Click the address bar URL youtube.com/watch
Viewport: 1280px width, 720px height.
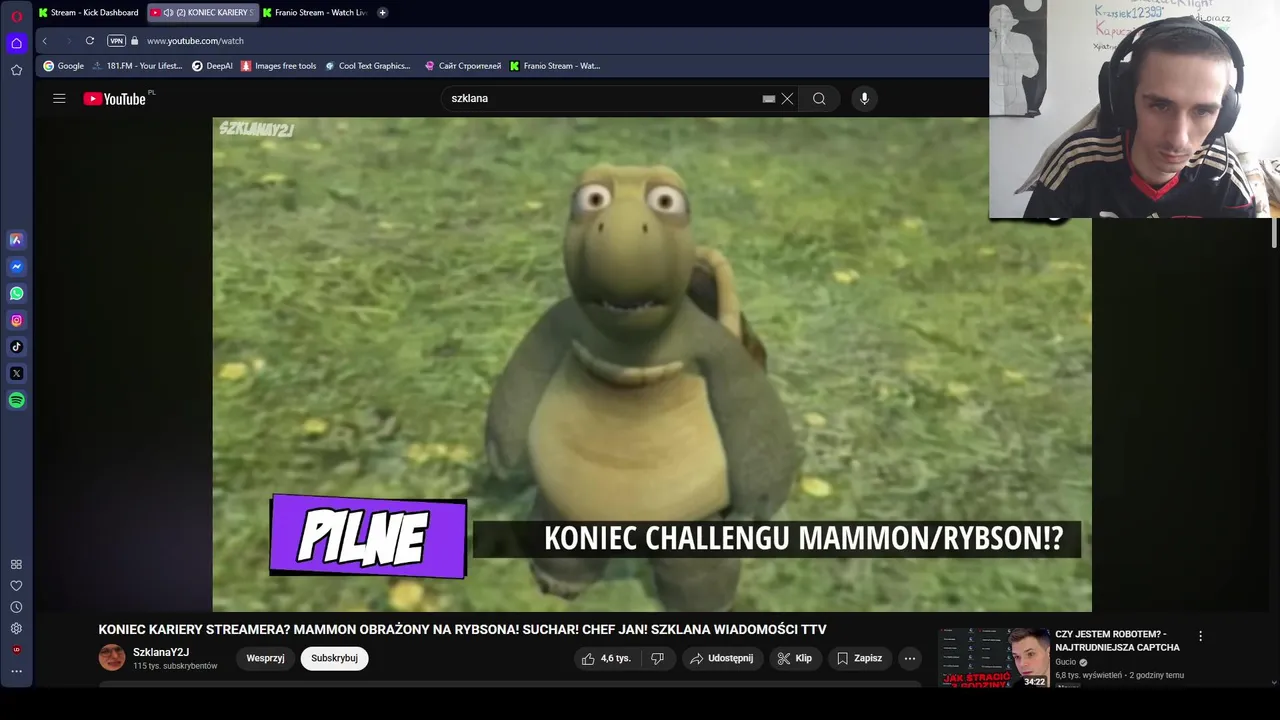click(195, 41)
